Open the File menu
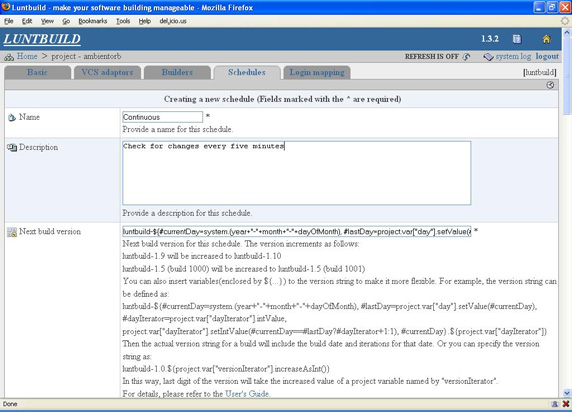This screenshot has width=572, height=412. (9, 21)
